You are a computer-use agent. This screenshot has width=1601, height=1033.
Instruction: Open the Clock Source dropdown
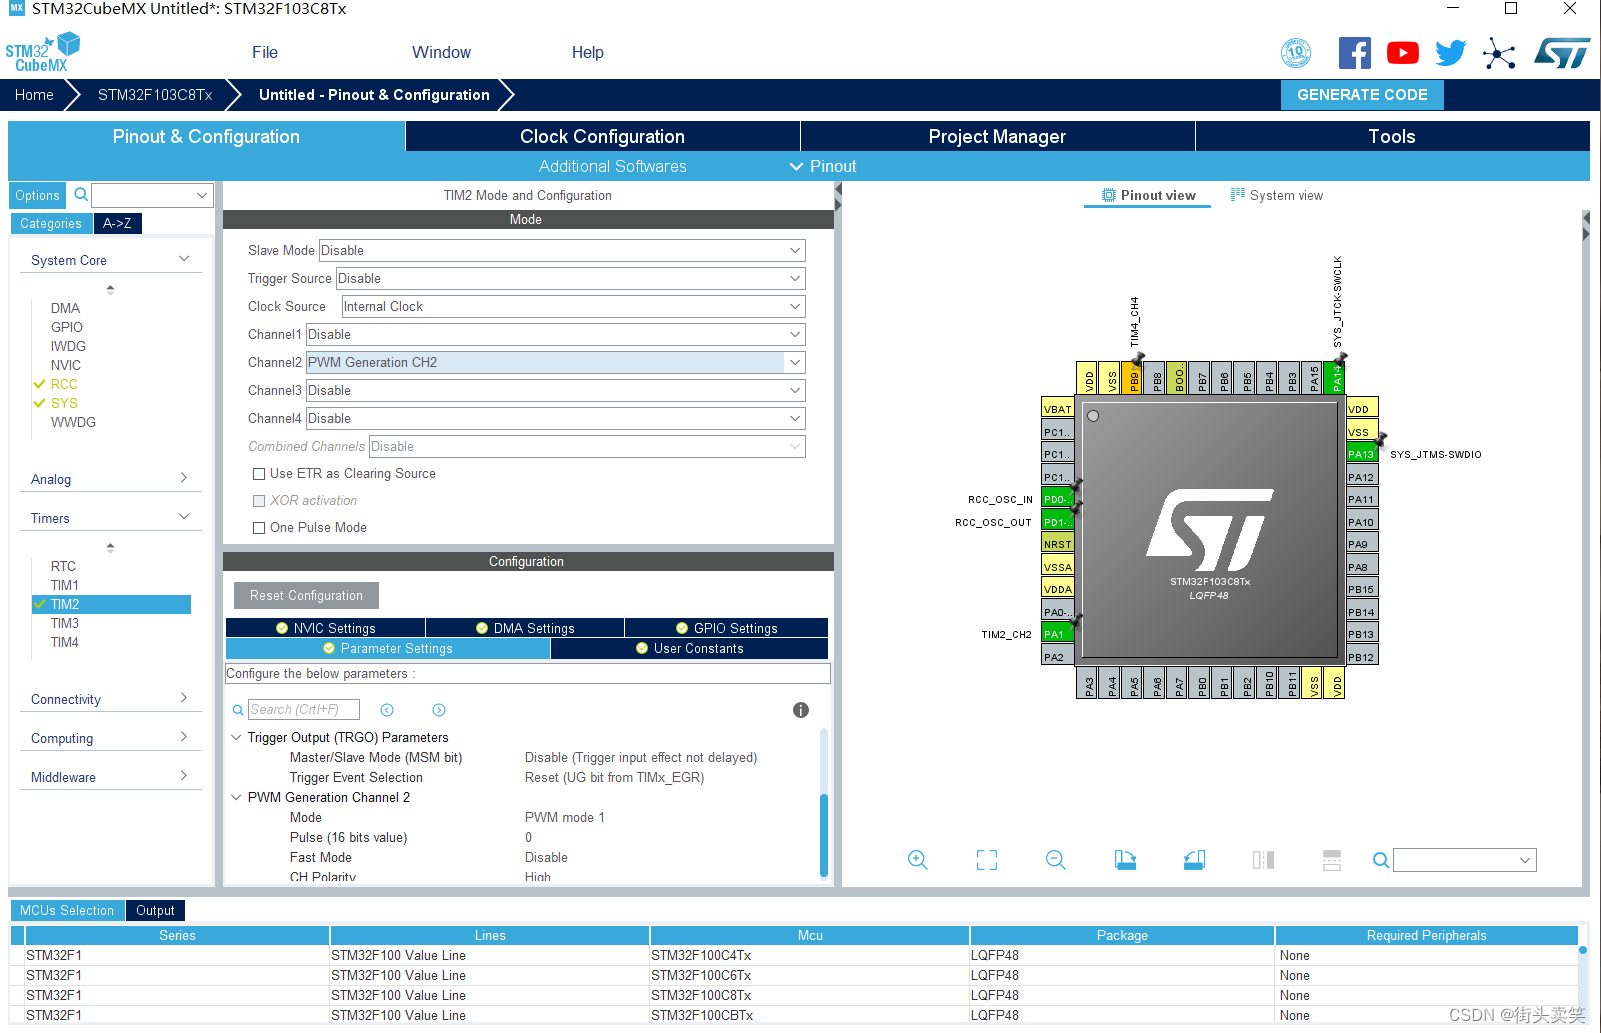tap(573, 306)
